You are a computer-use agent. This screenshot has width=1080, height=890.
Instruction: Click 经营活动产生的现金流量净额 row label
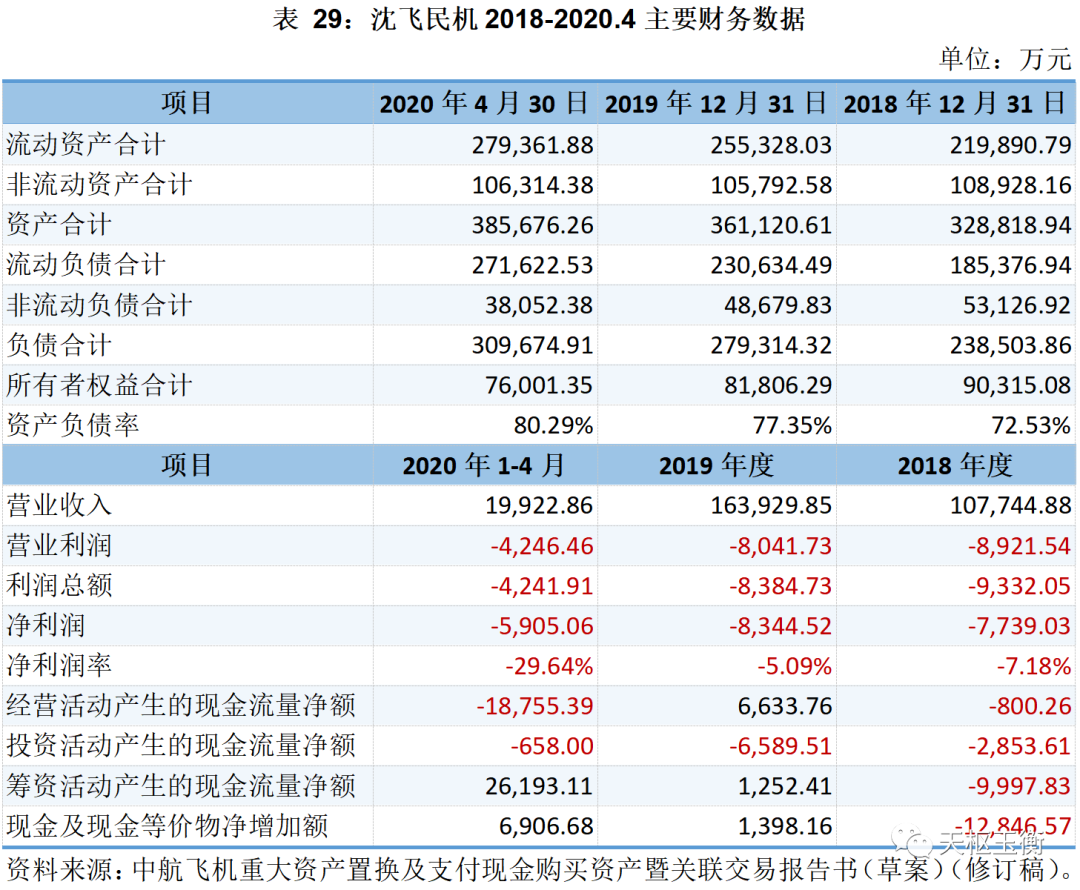click(x=181, y=706)
